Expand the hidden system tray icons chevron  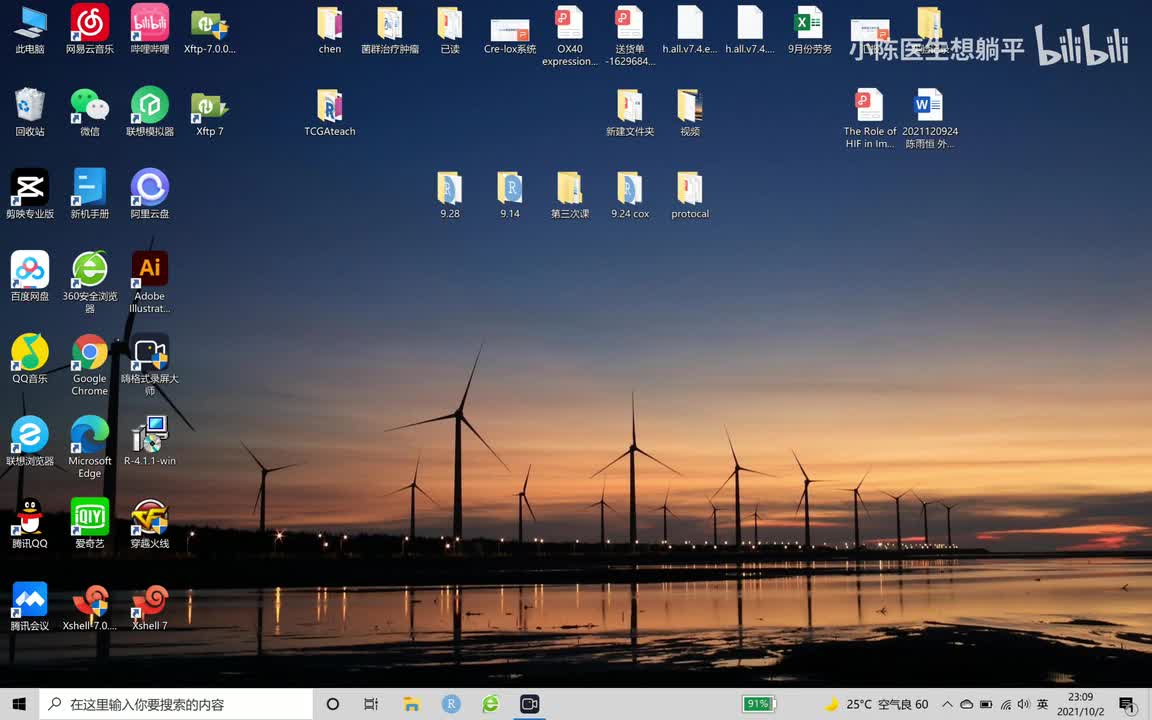[948, 704]
